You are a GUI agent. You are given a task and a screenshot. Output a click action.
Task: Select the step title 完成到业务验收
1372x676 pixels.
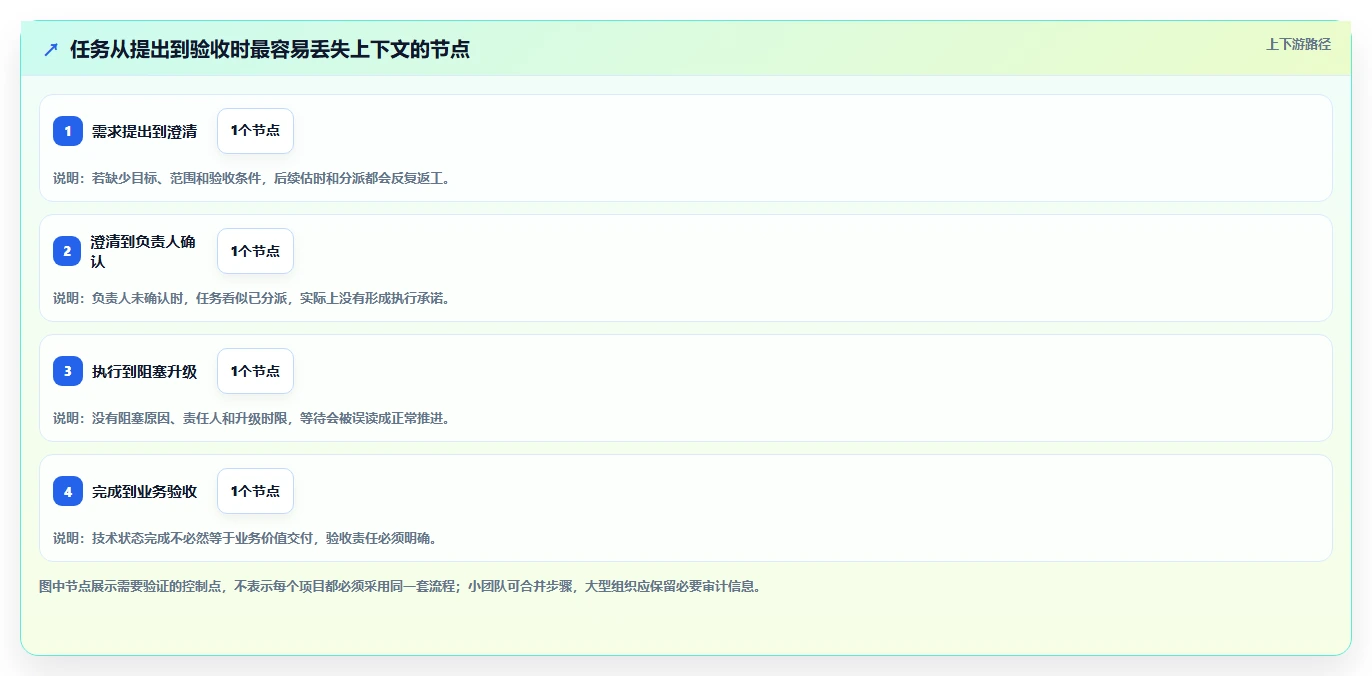(144, 492)
